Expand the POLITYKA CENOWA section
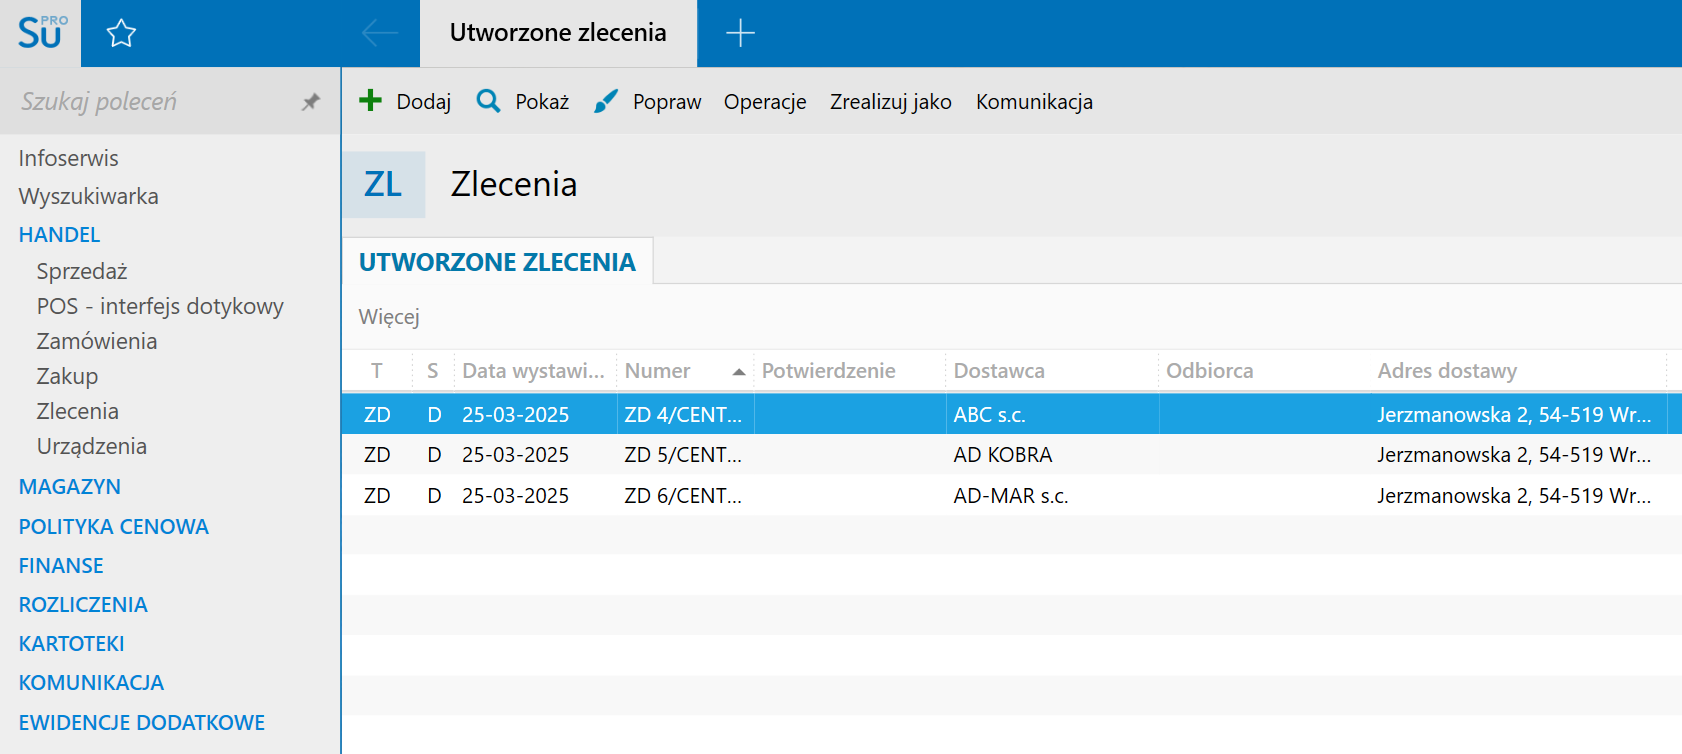Image resolution: width=1682 pixels, height=754 pixels. point(113,527)
